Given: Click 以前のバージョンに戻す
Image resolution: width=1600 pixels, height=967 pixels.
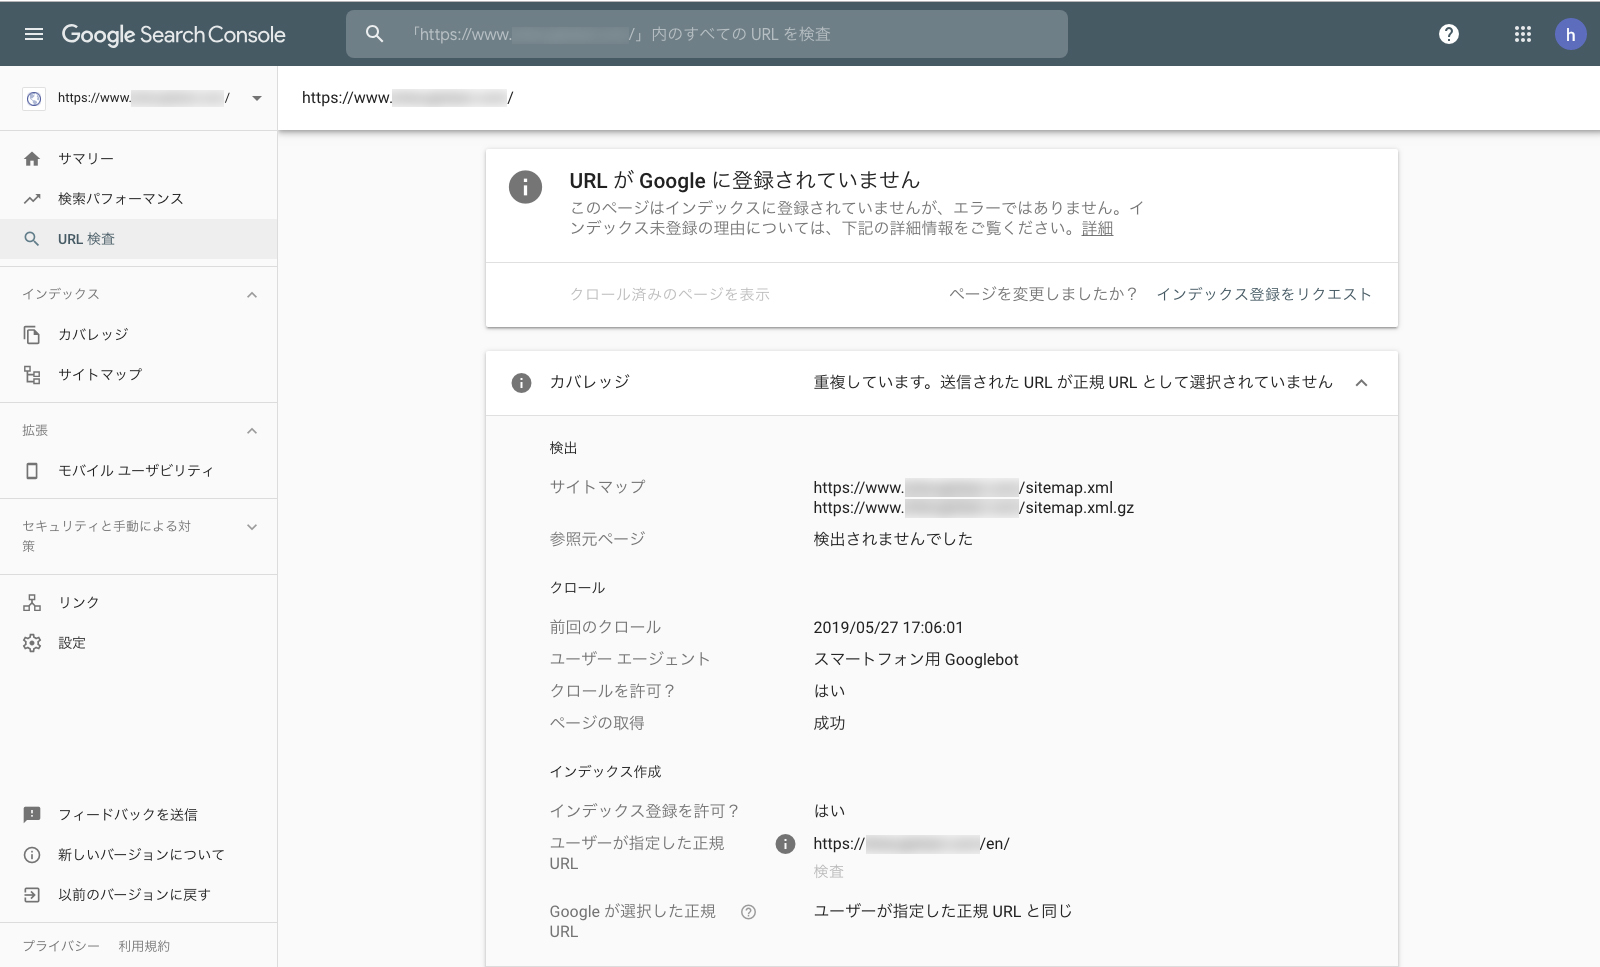Looking at the screenshot, I should [x=138, y=895].
